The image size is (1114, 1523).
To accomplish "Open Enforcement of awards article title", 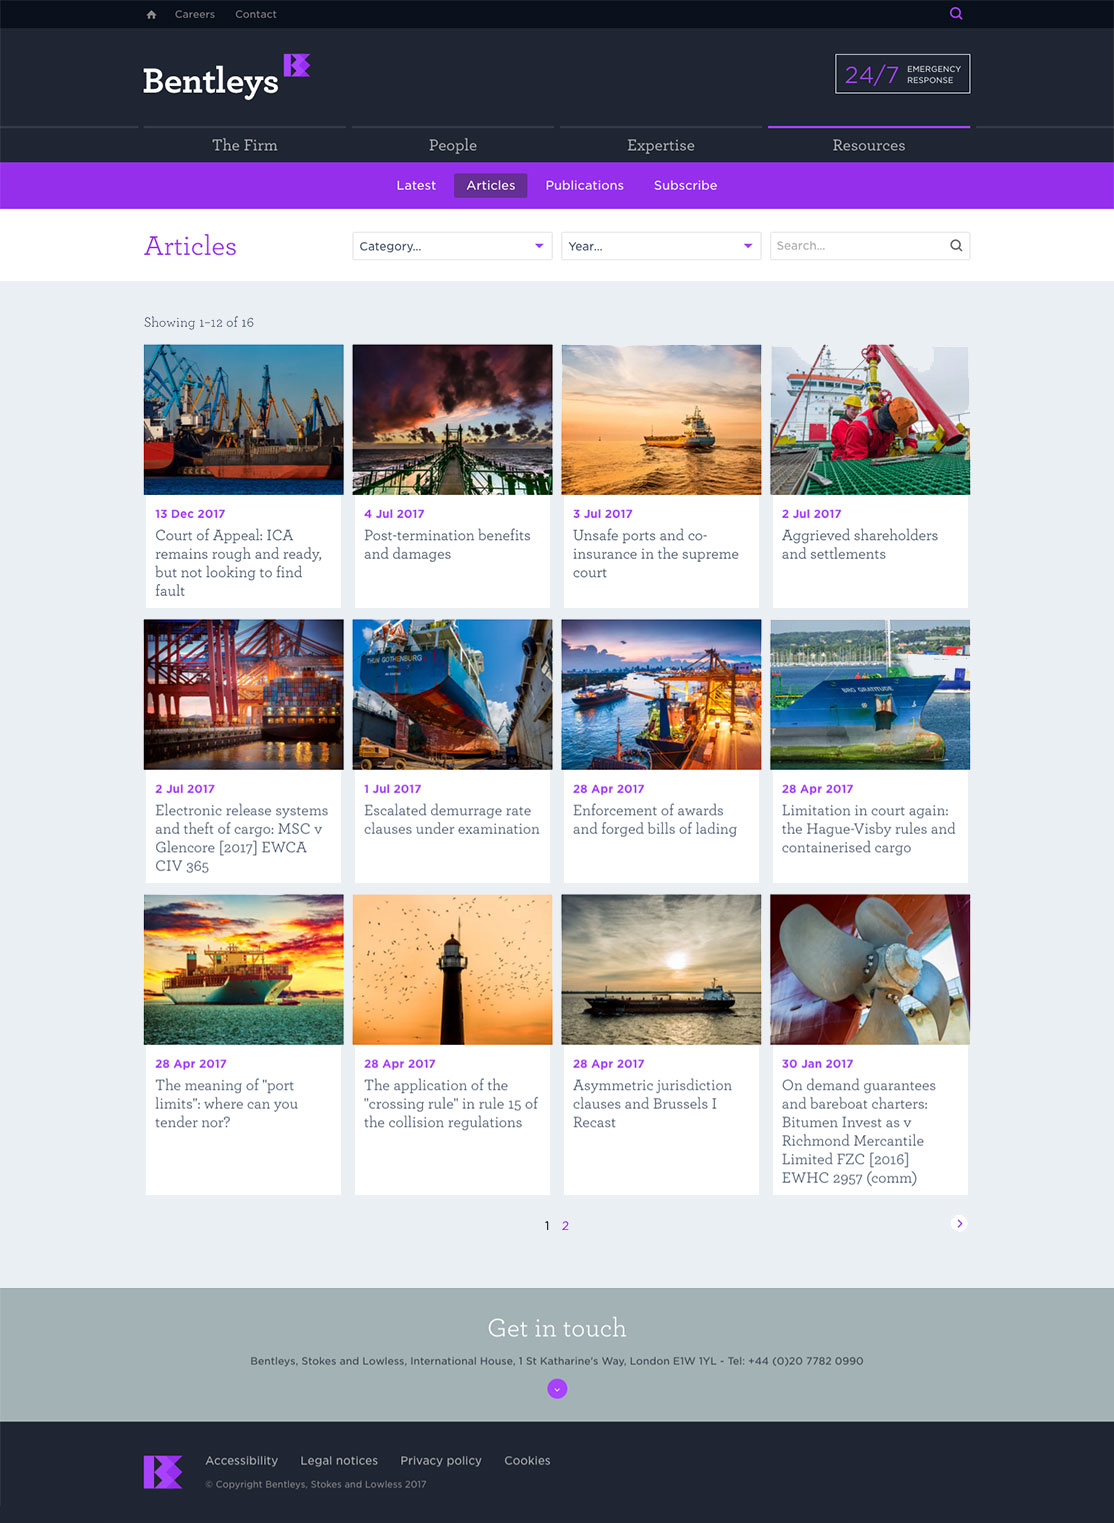I will (x=655, y=820).
